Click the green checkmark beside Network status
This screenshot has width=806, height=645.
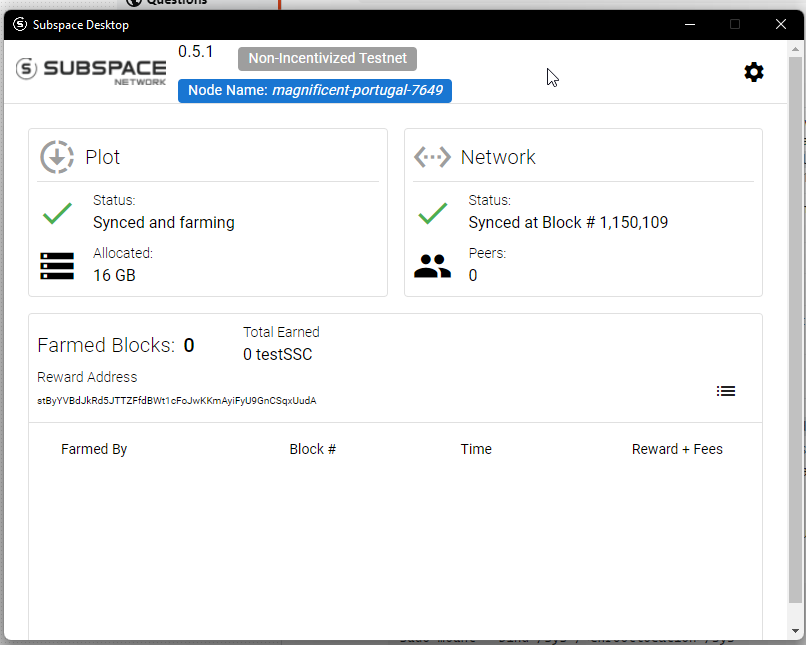point(432,213)
